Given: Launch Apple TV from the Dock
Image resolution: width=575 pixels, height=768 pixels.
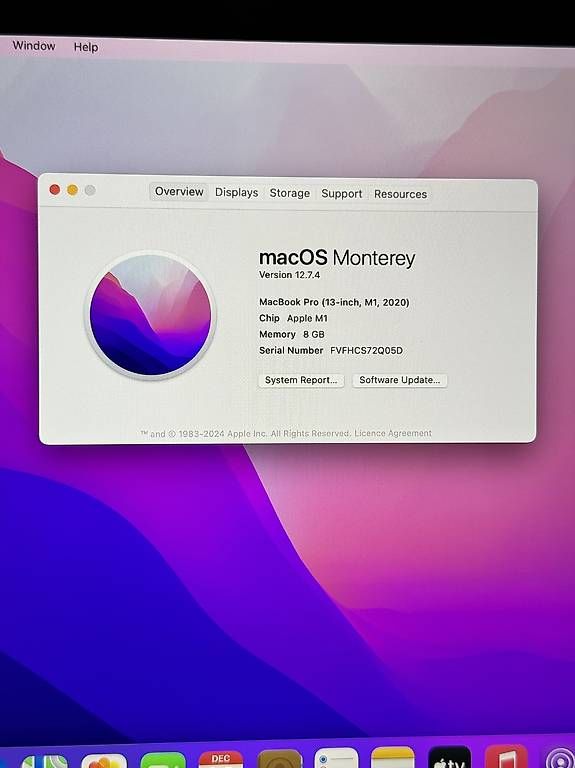Looking at the screenshot, I should click(x=450, y=757).
